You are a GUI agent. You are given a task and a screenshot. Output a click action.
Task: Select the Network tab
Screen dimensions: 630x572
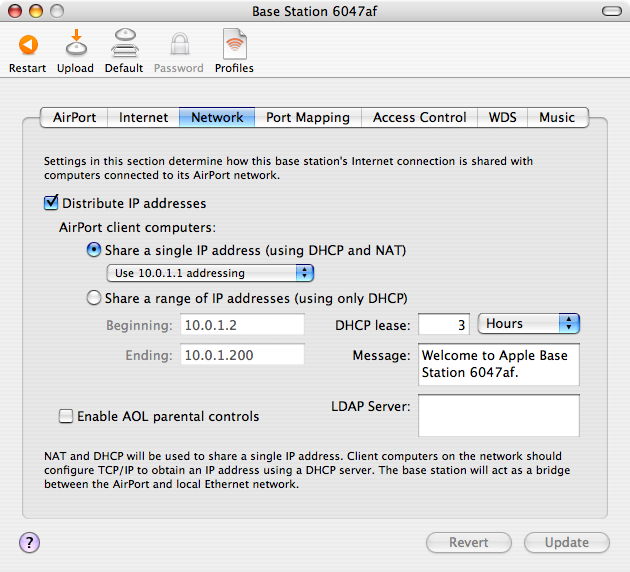(217, 117)
